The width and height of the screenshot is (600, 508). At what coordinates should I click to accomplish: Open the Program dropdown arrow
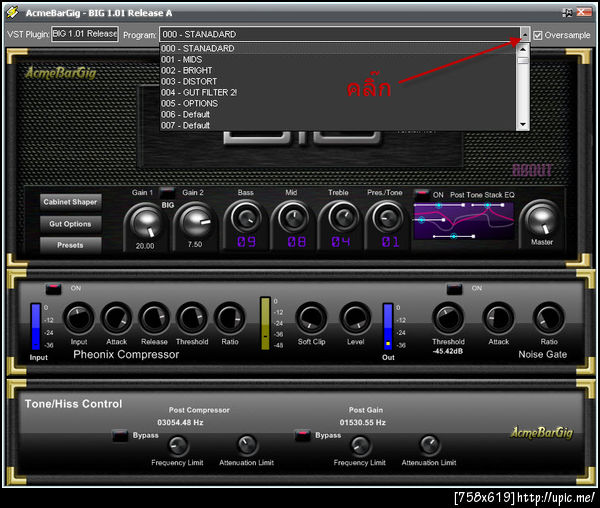tap(525, 34)
